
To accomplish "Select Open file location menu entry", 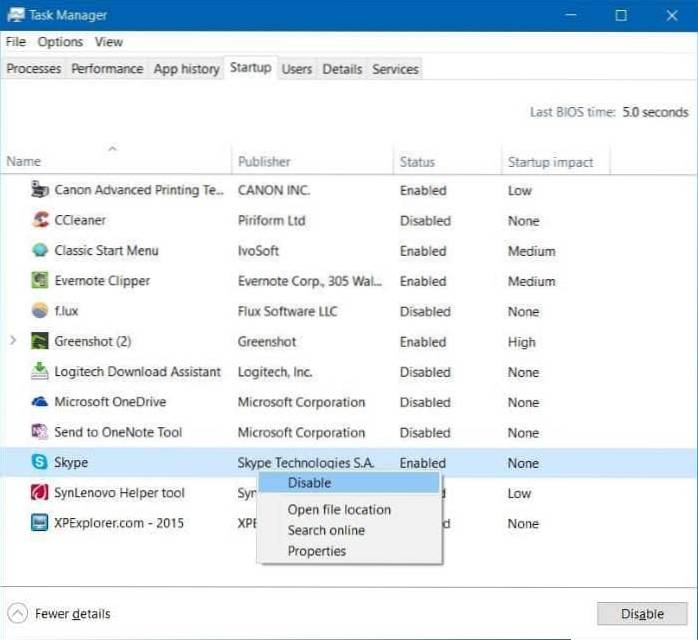I will 339,509.
